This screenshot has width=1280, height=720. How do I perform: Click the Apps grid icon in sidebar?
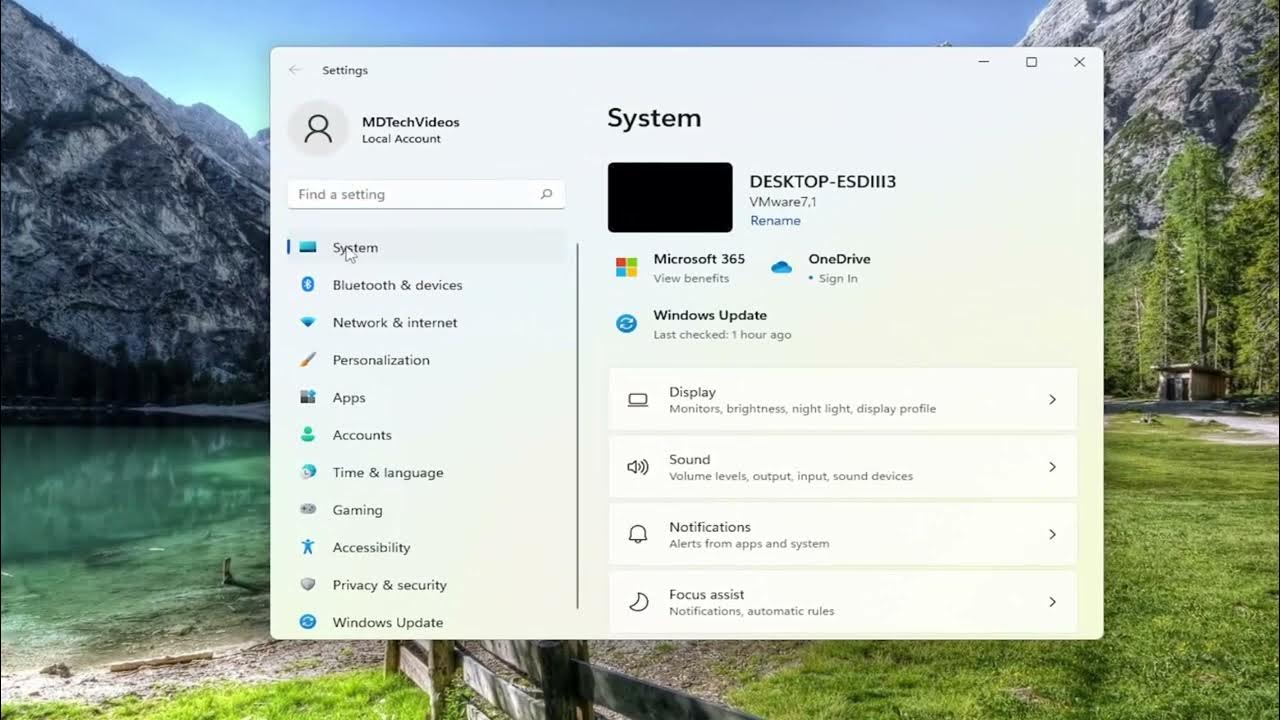tap(308, 397)
